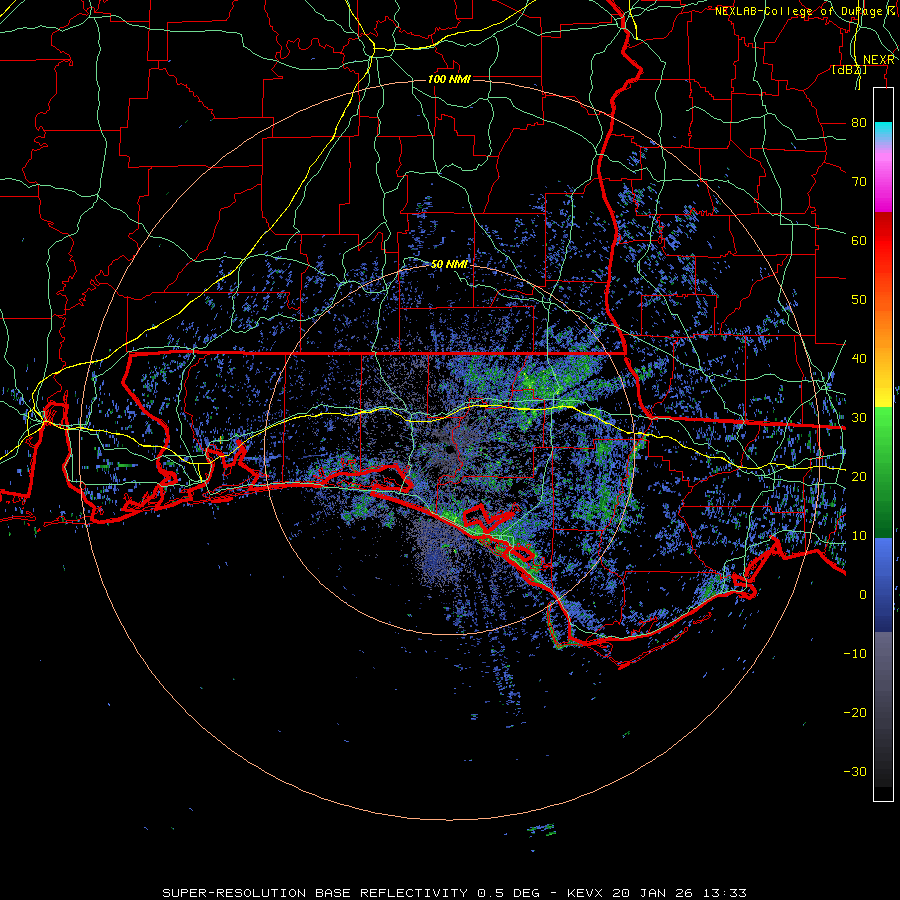Click the blue band of the color bar

pos(883,584)
